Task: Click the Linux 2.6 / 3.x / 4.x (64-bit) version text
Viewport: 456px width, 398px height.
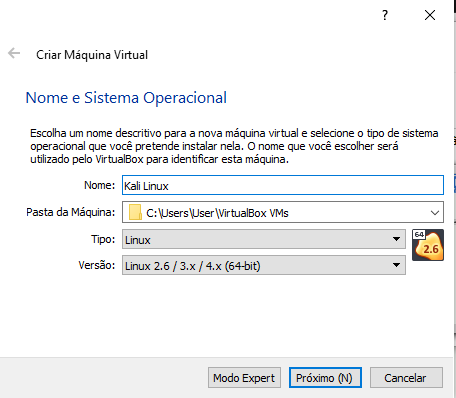Action: [x=193, y=266]
